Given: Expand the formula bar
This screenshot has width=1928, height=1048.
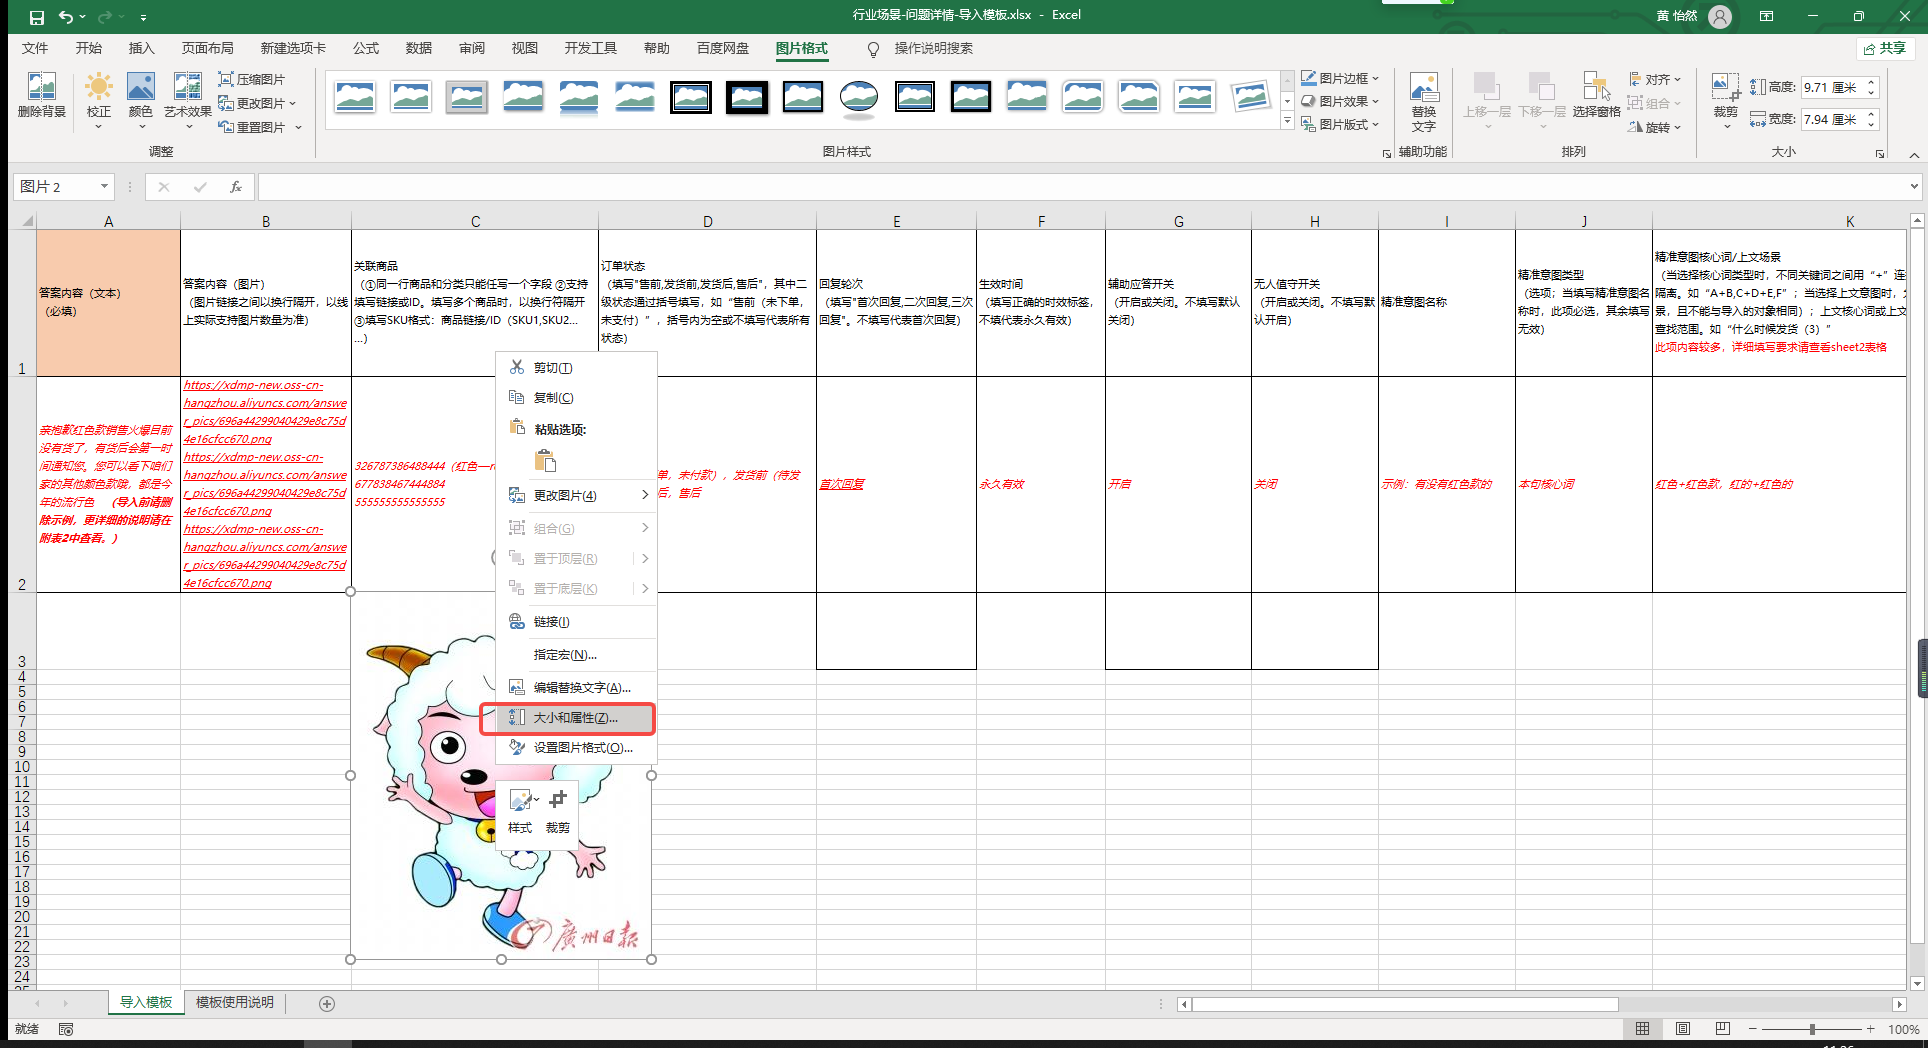Looking at the screenshot, I should (1914, 186).
